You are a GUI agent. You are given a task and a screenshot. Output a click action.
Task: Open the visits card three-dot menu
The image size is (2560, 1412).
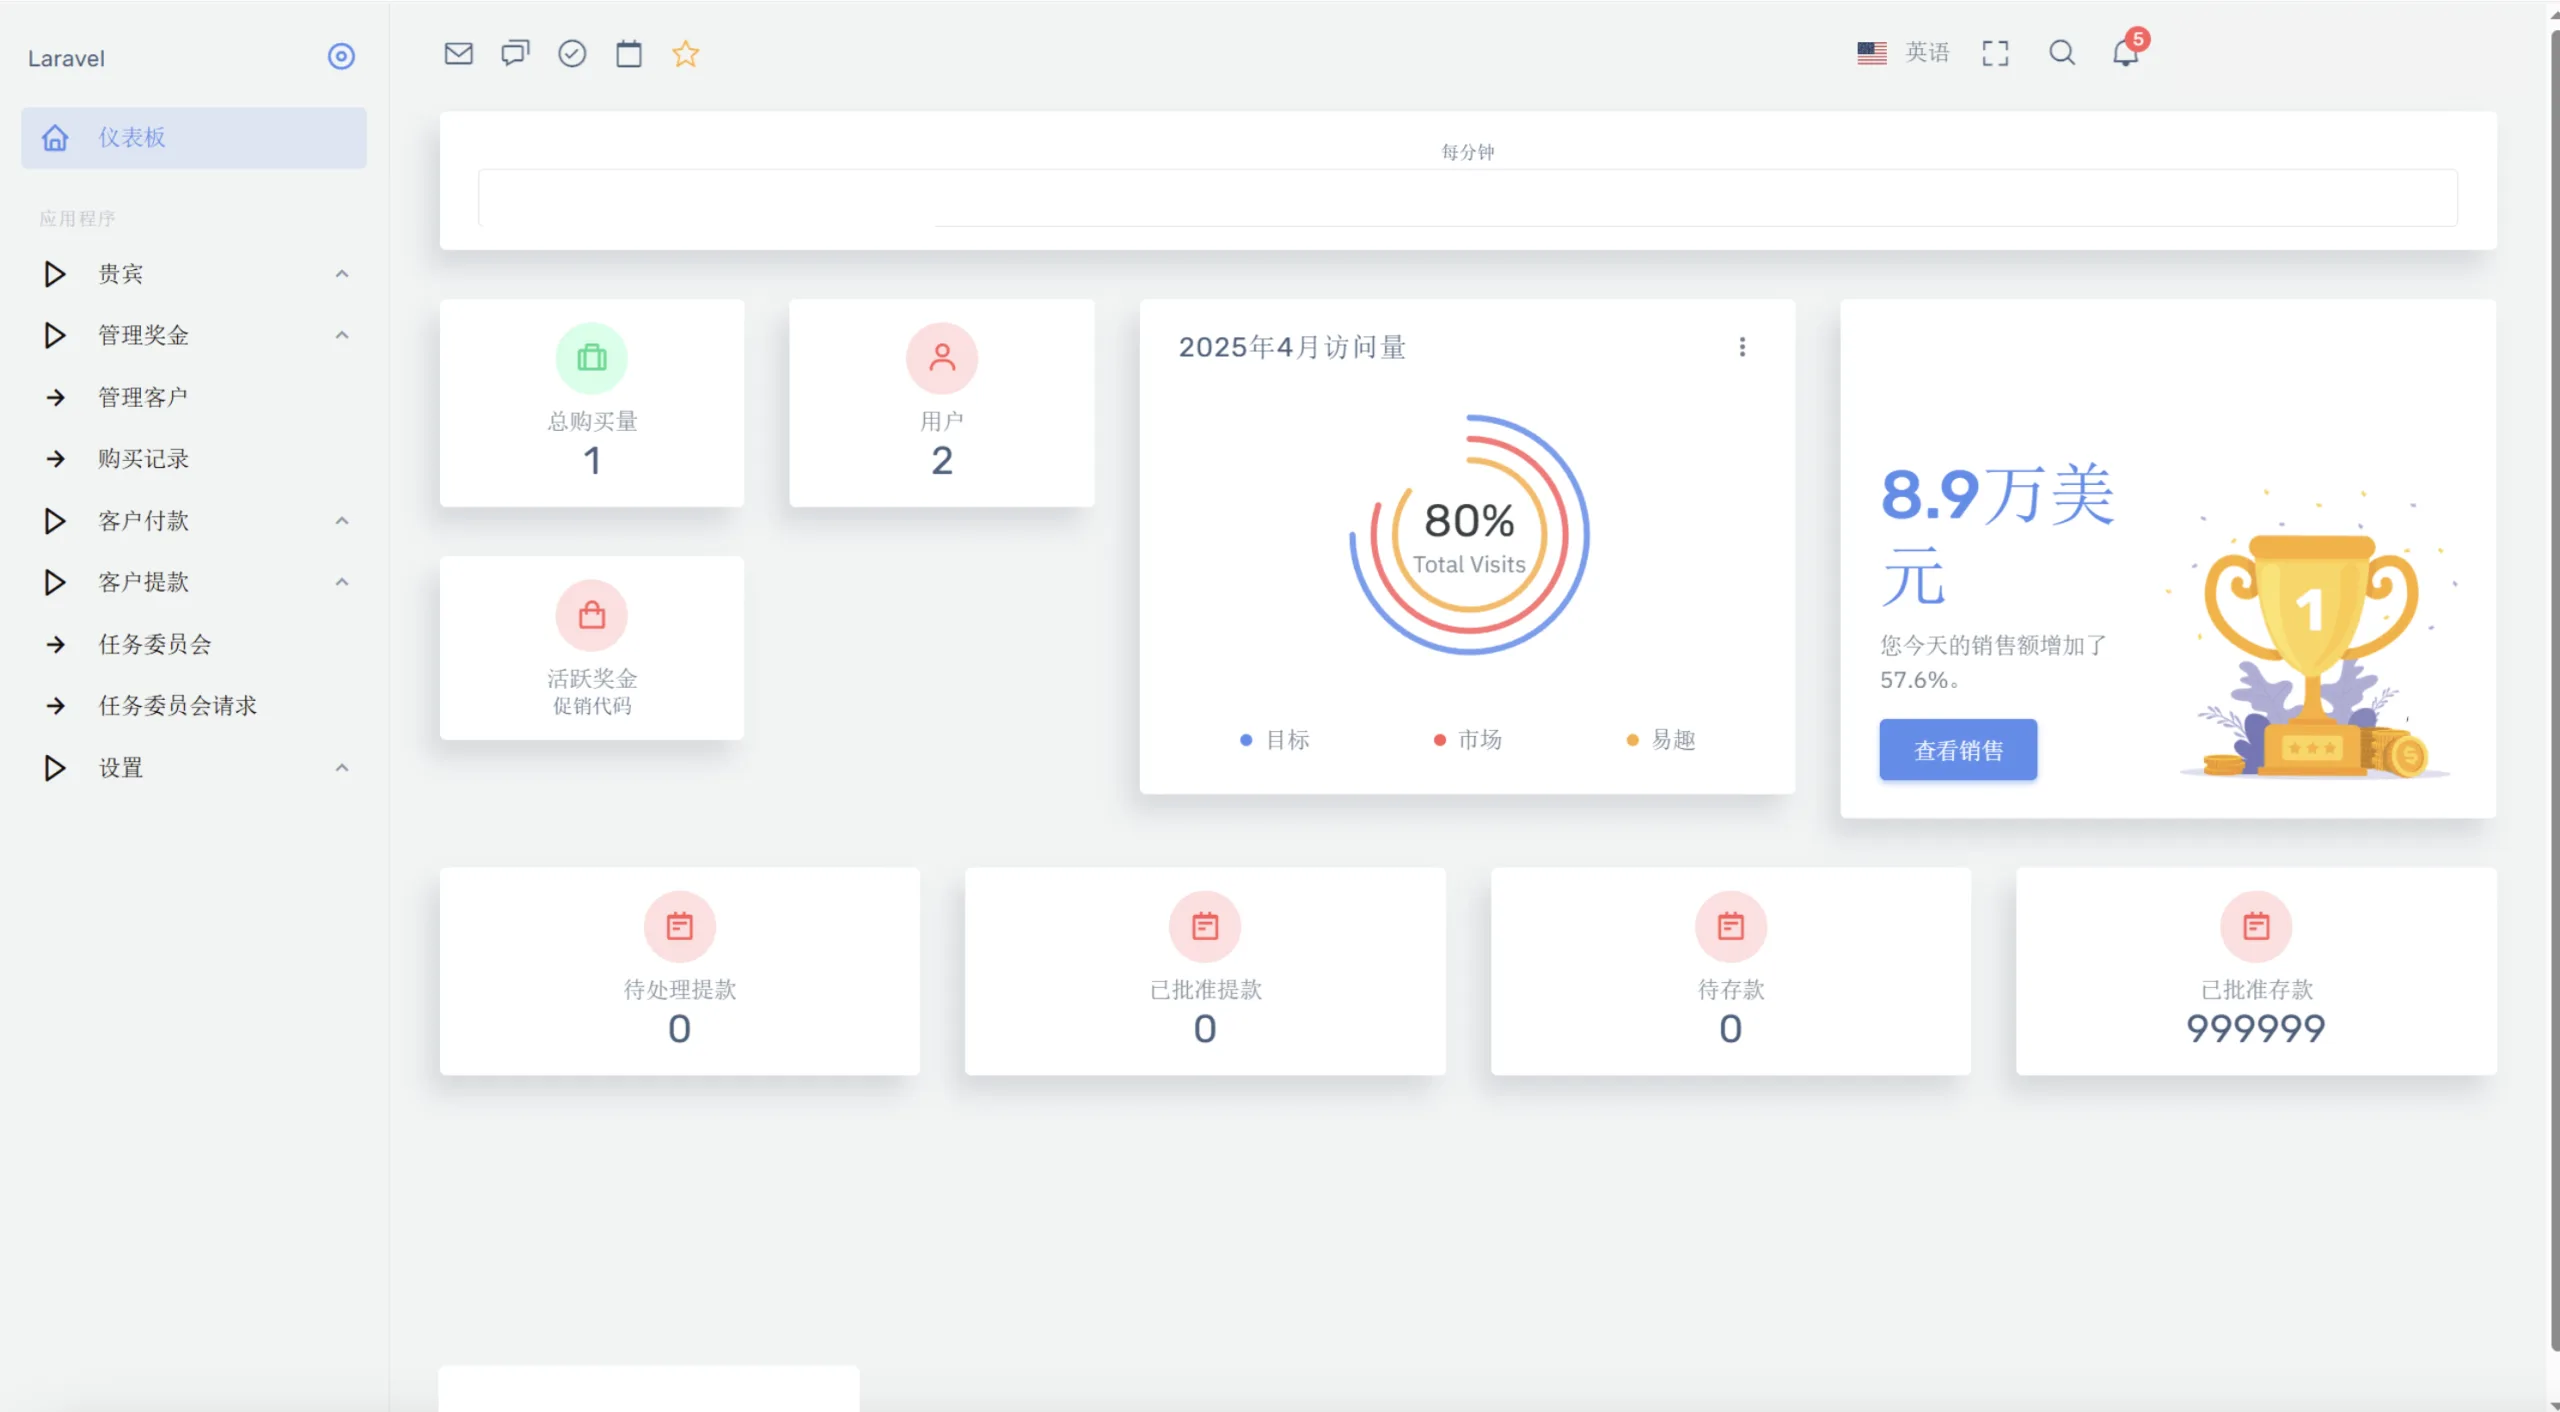1742,347
